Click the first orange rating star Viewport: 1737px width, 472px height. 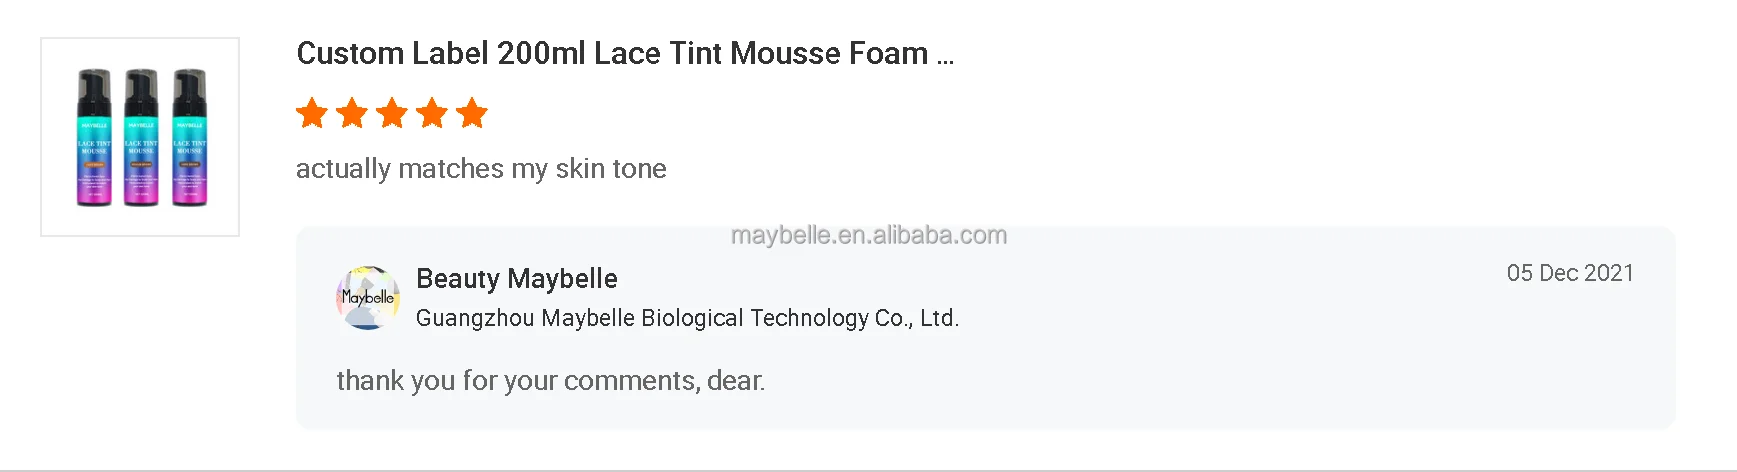point(312,113)
